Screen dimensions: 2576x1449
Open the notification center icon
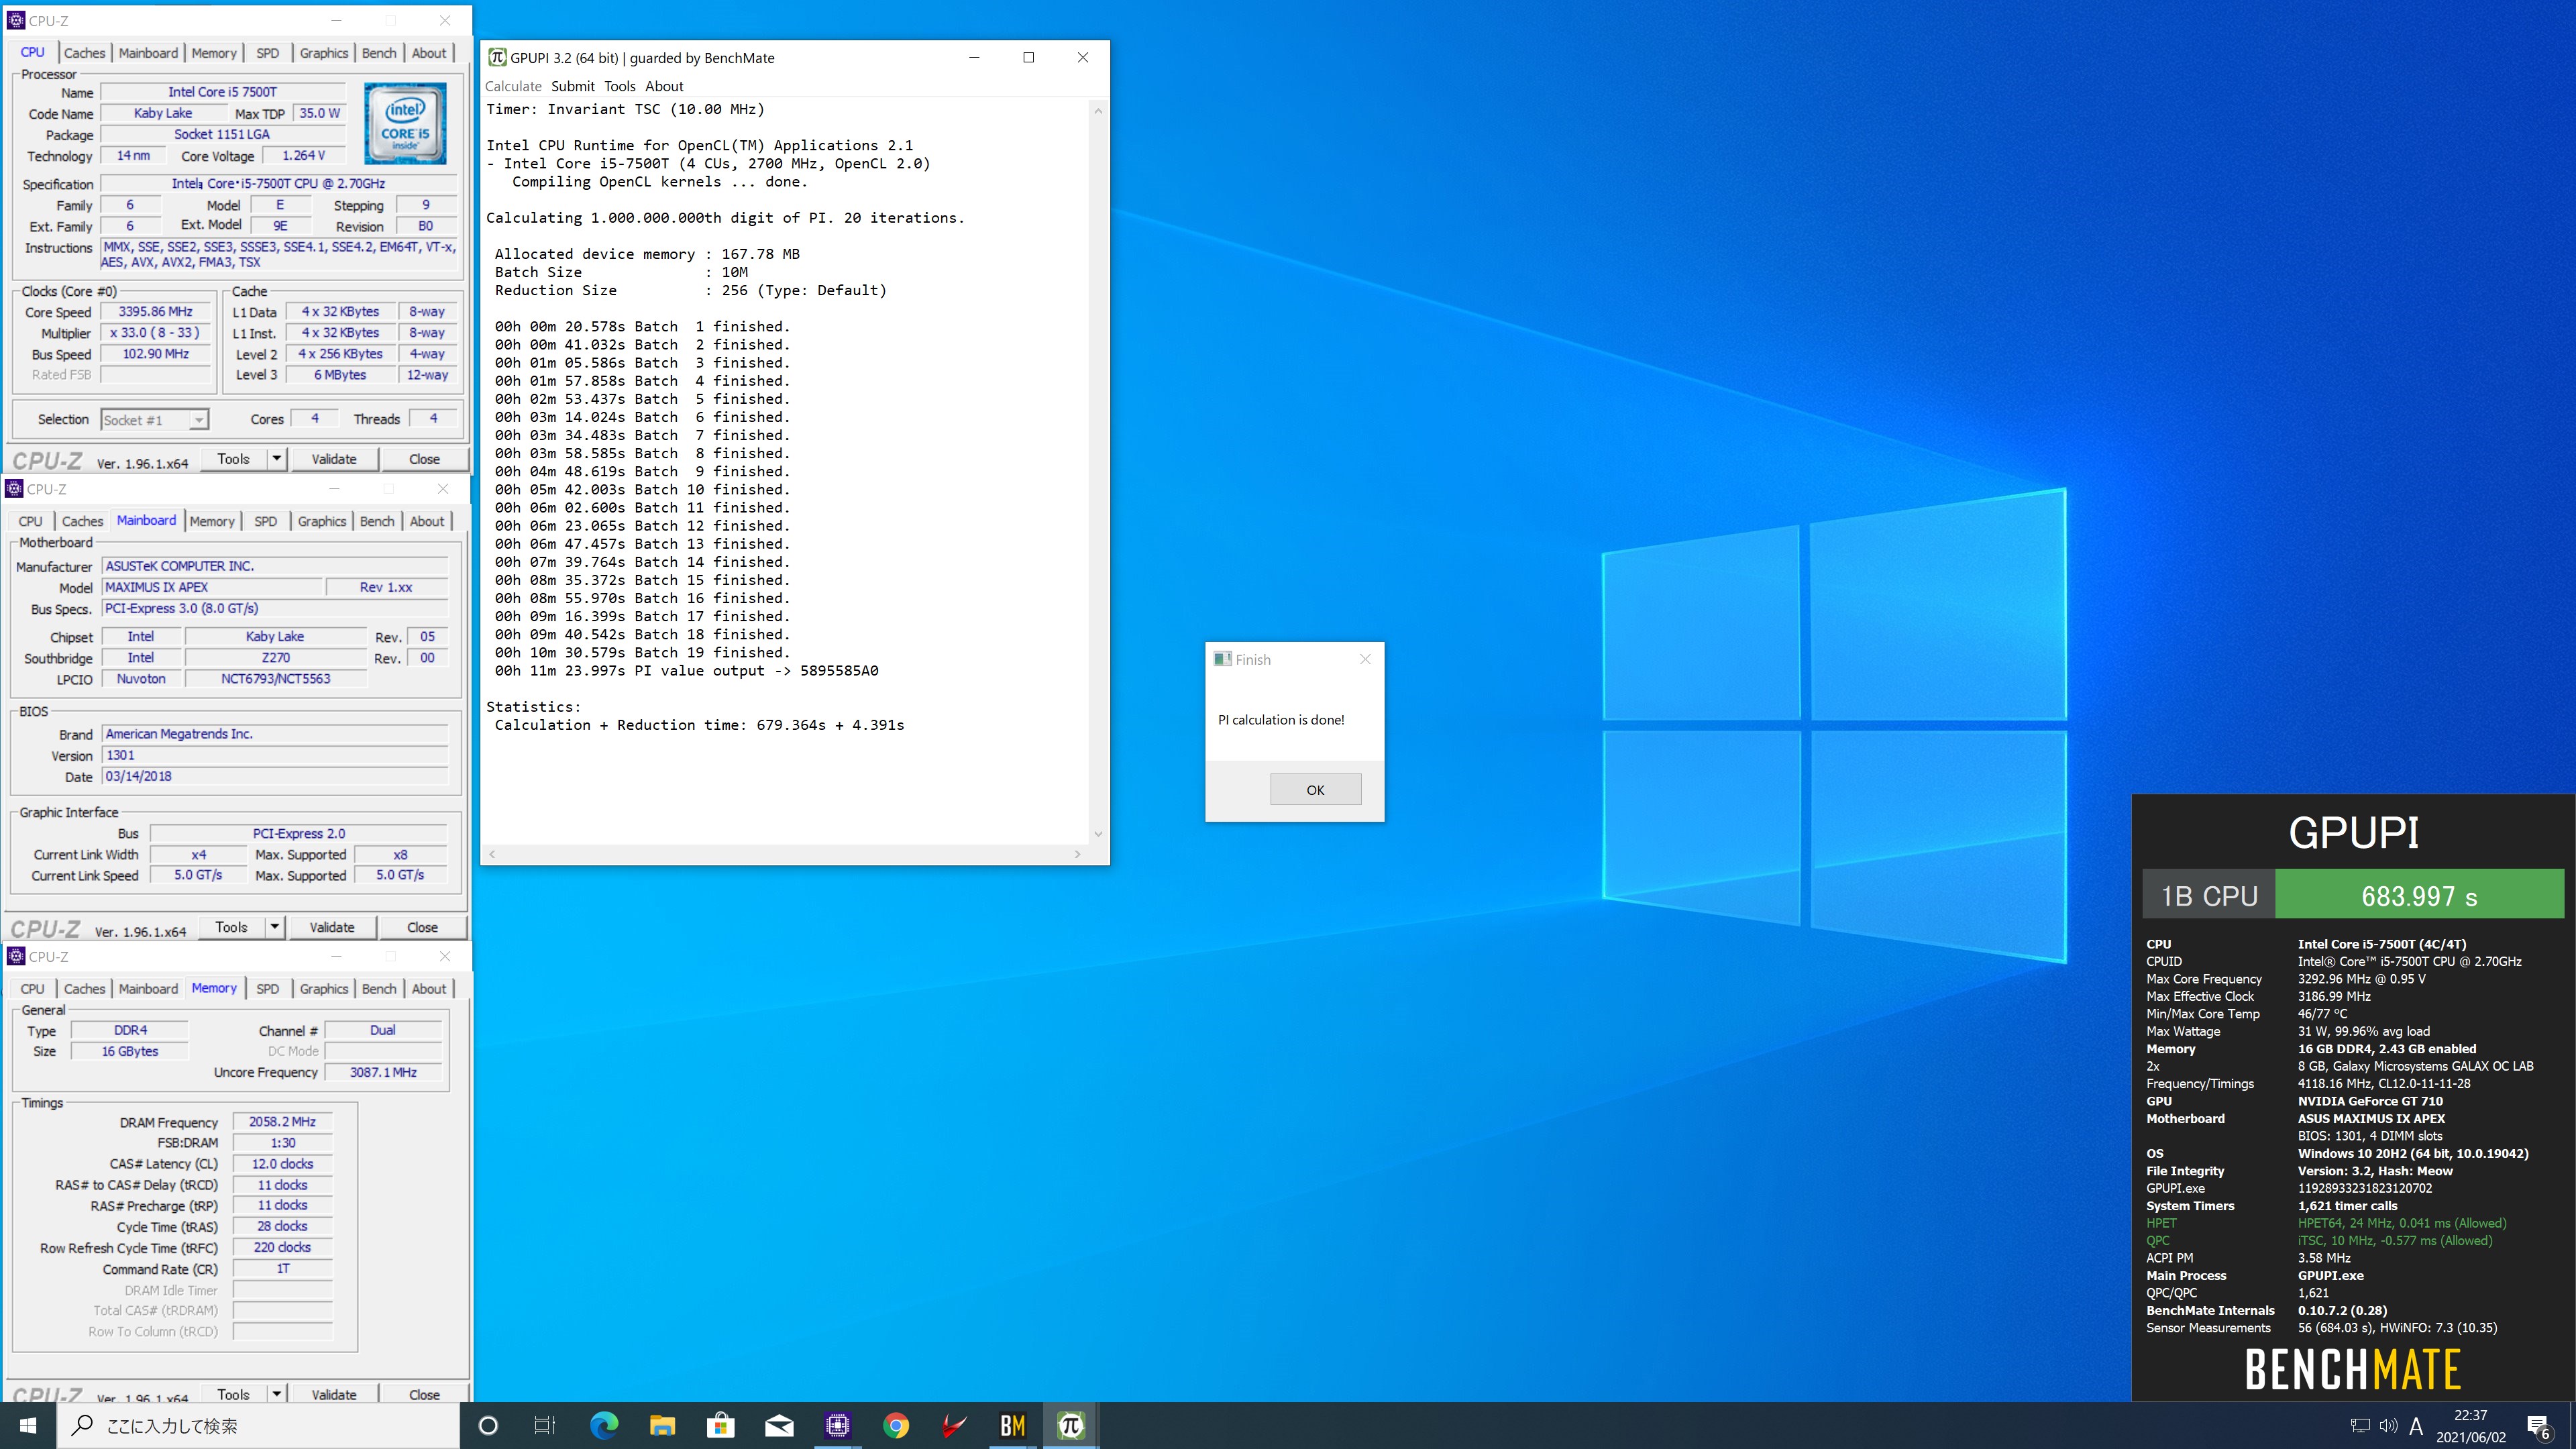click(x=2540, y=1426)
